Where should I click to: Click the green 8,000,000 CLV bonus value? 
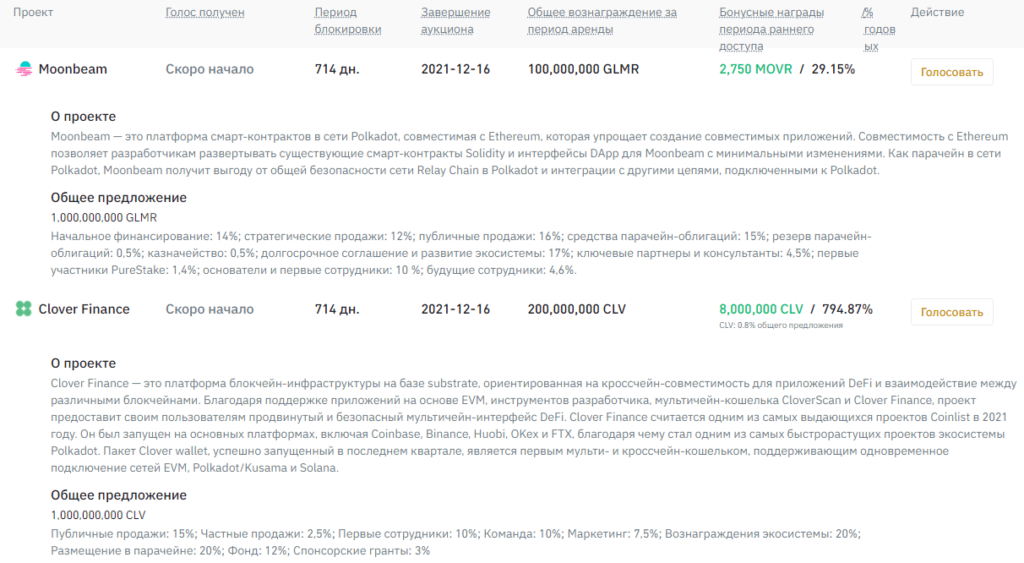761,310
